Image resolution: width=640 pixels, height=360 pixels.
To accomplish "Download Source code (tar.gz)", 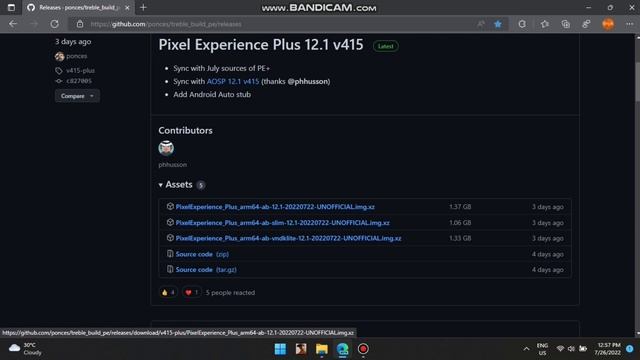I will (x=206, y=270).
